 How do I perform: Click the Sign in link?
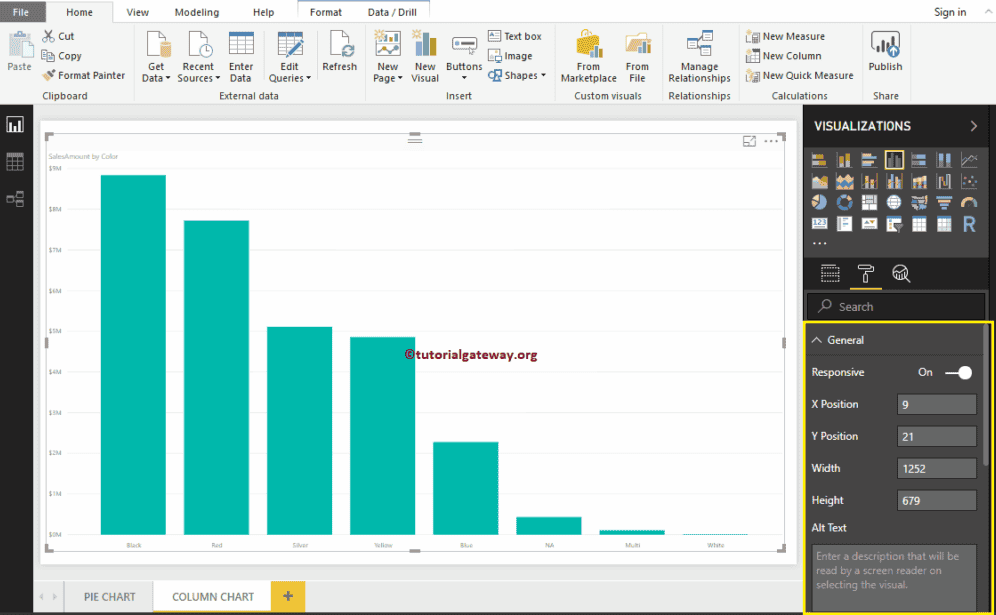pos(949,12)
